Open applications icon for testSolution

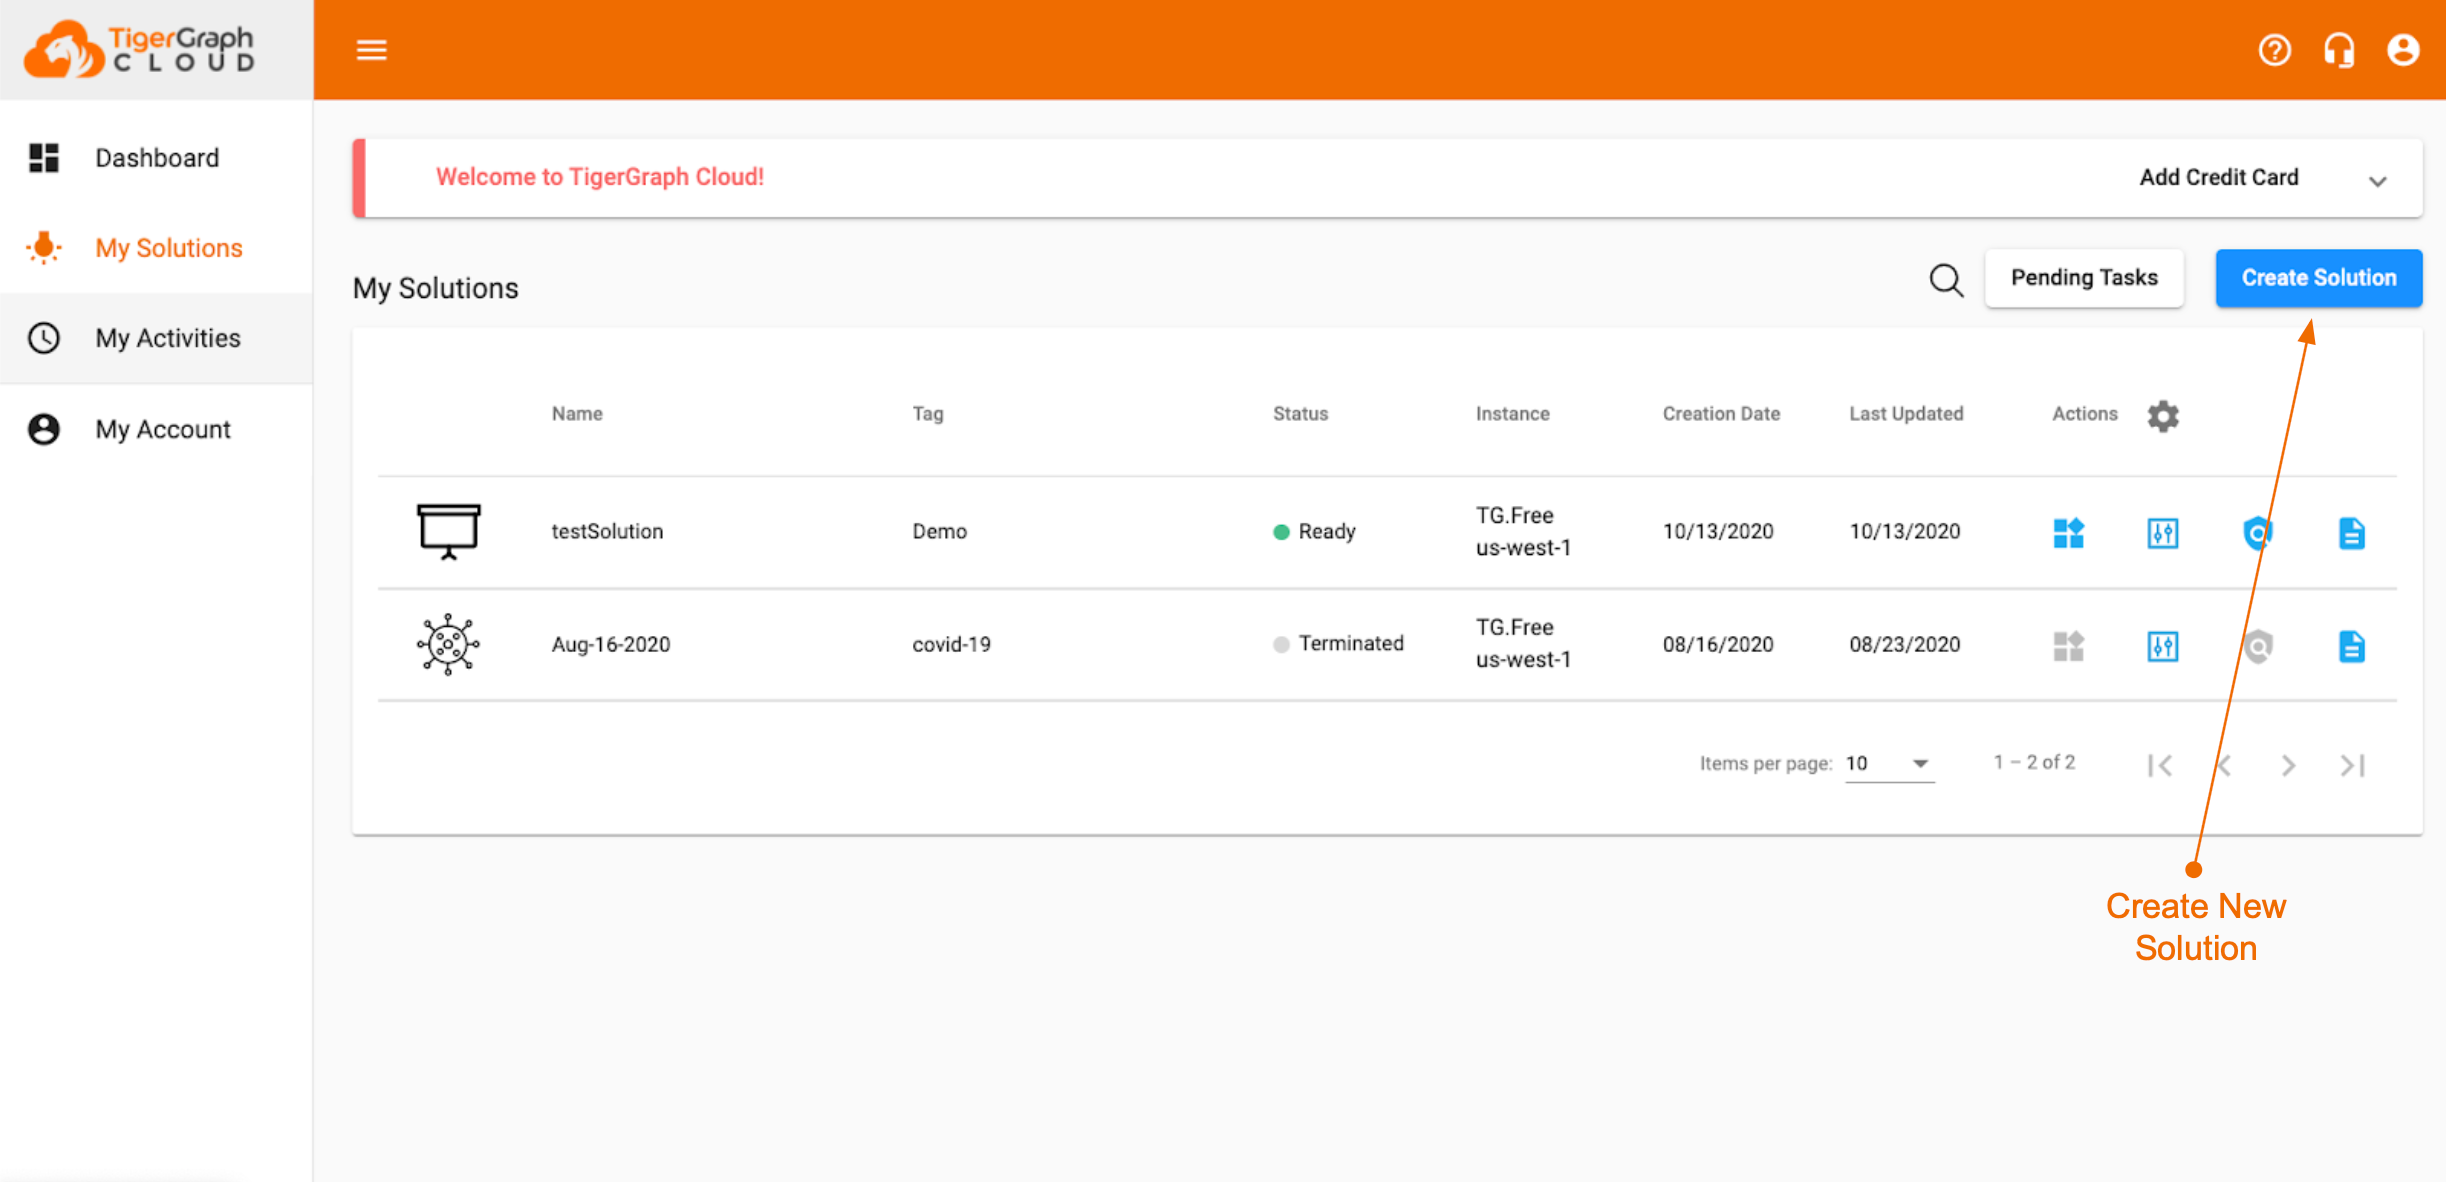click(x=2068, y=533)
